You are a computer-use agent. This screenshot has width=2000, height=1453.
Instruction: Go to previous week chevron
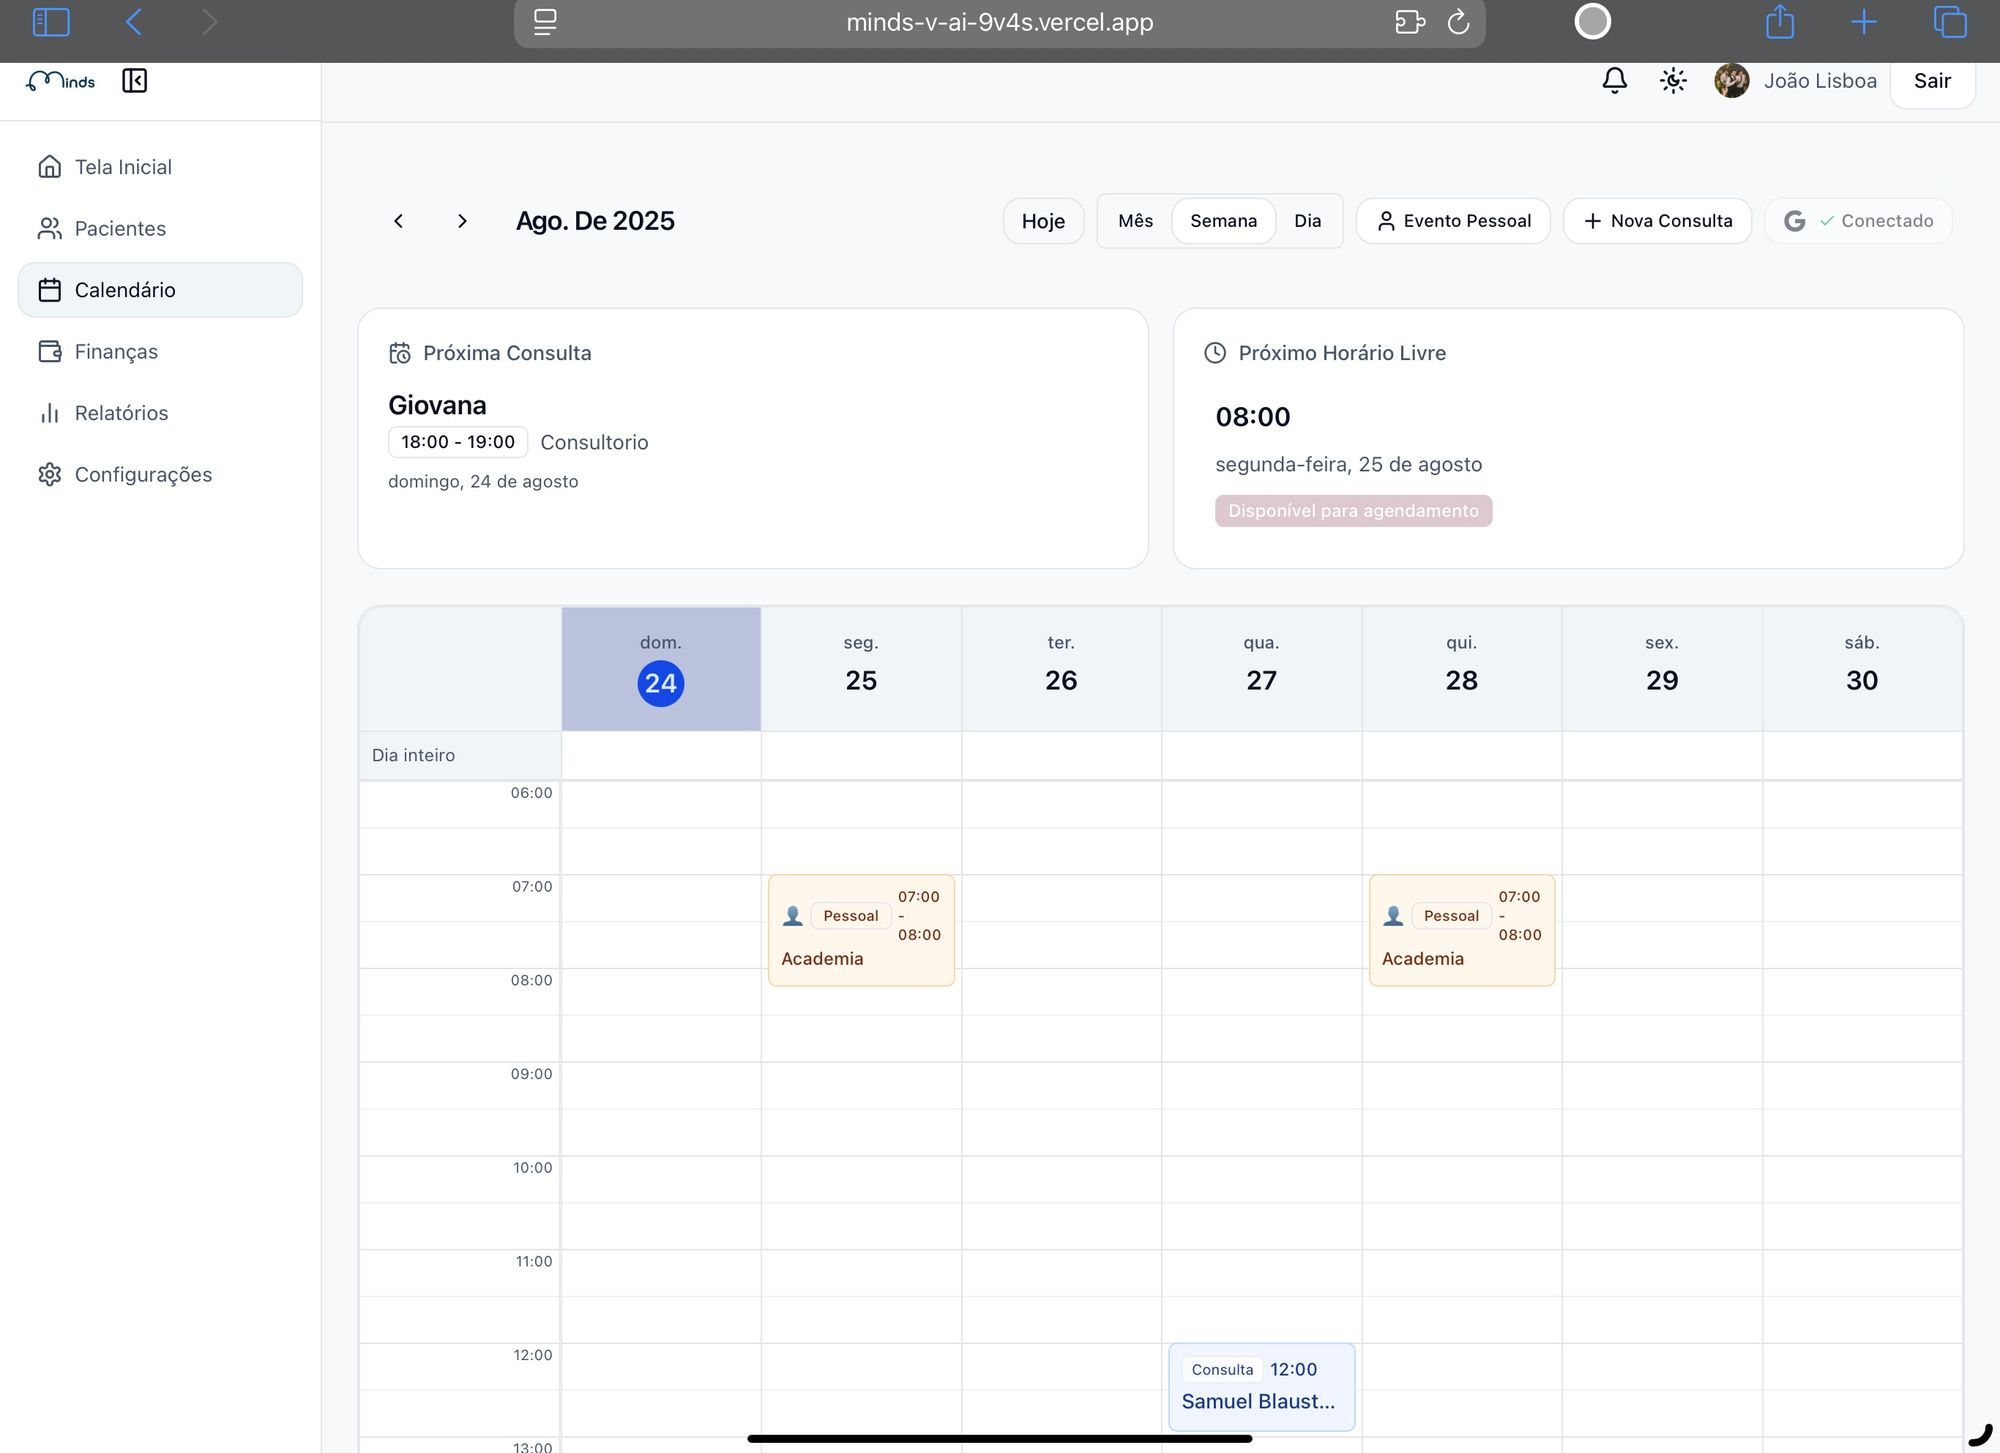(x=398, y=221)
